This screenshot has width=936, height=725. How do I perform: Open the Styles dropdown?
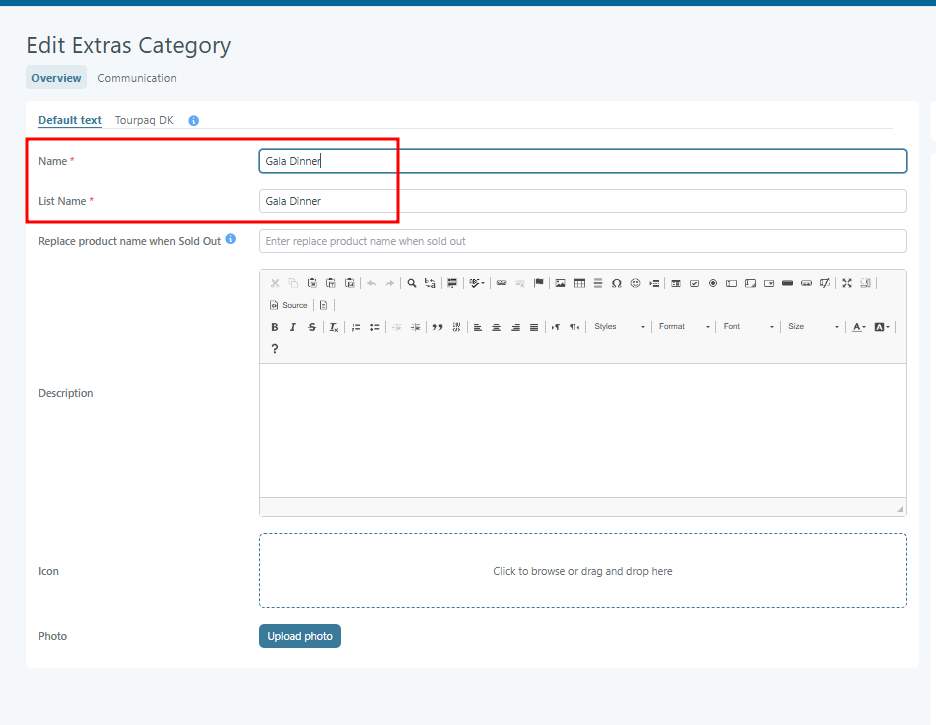pos(619,327)
